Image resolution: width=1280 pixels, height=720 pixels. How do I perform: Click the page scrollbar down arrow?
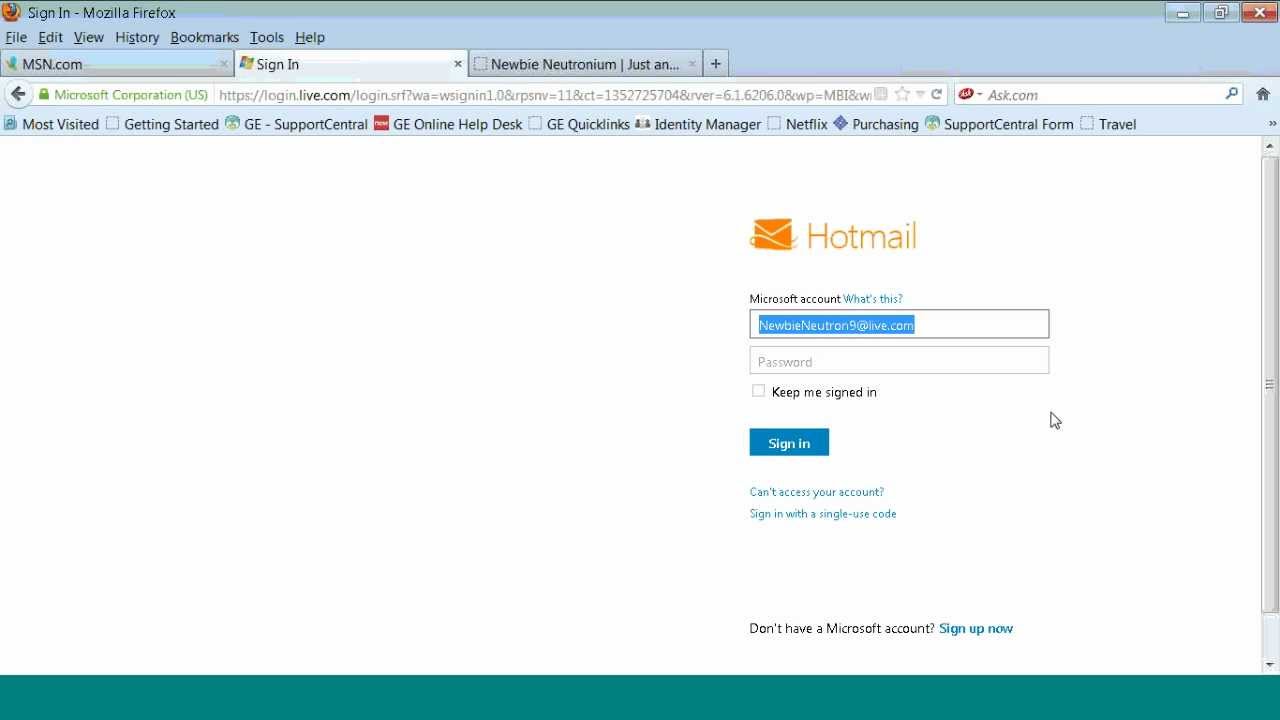pyautogui.click(x=1270, y=664)
